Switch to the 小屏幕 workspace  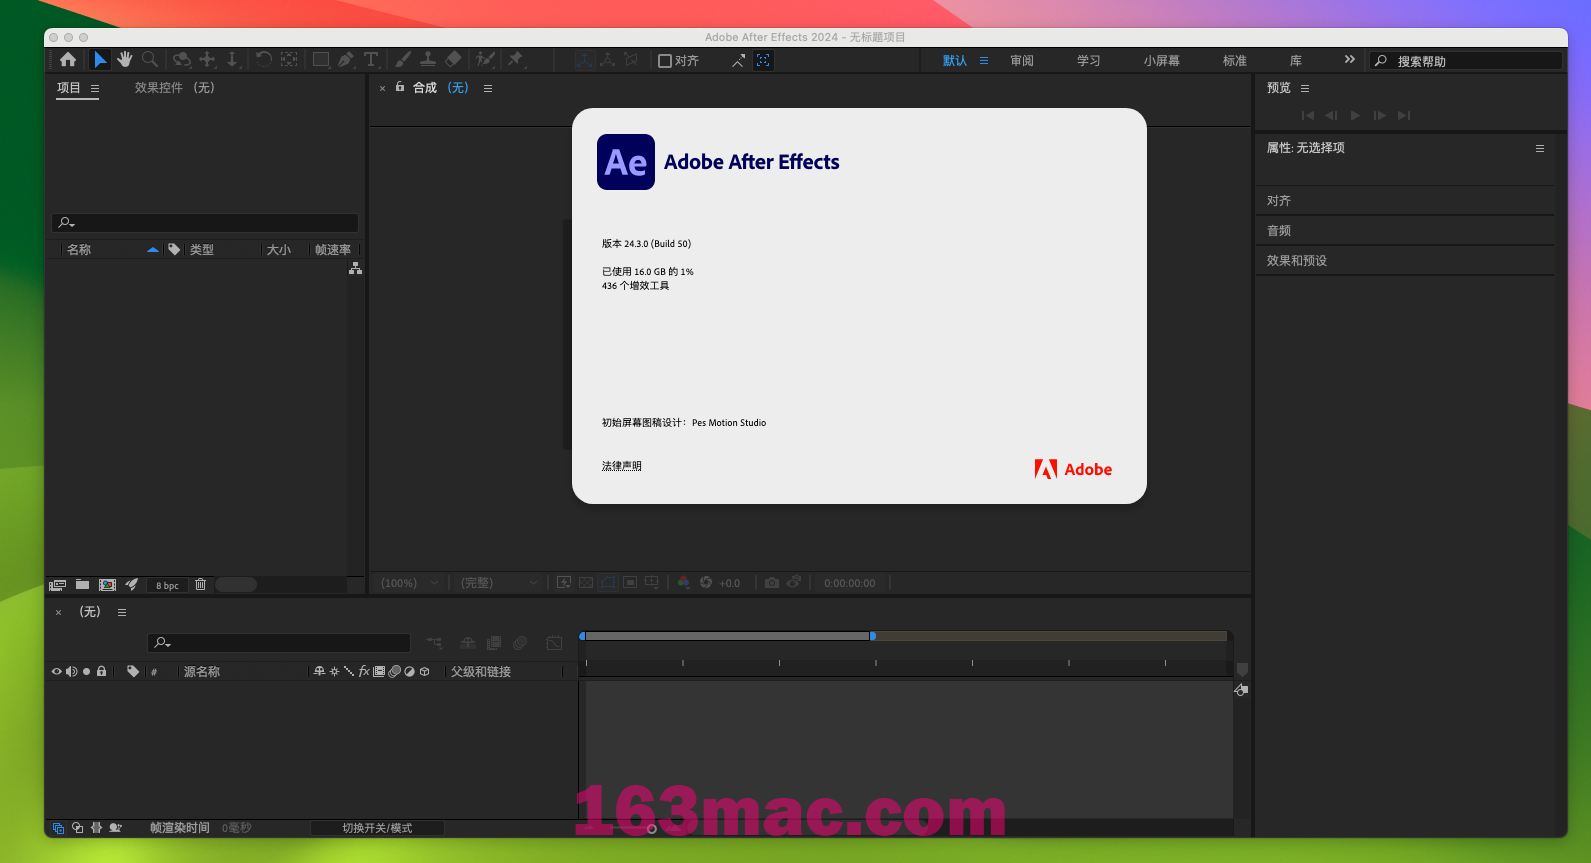[1162, 61]
